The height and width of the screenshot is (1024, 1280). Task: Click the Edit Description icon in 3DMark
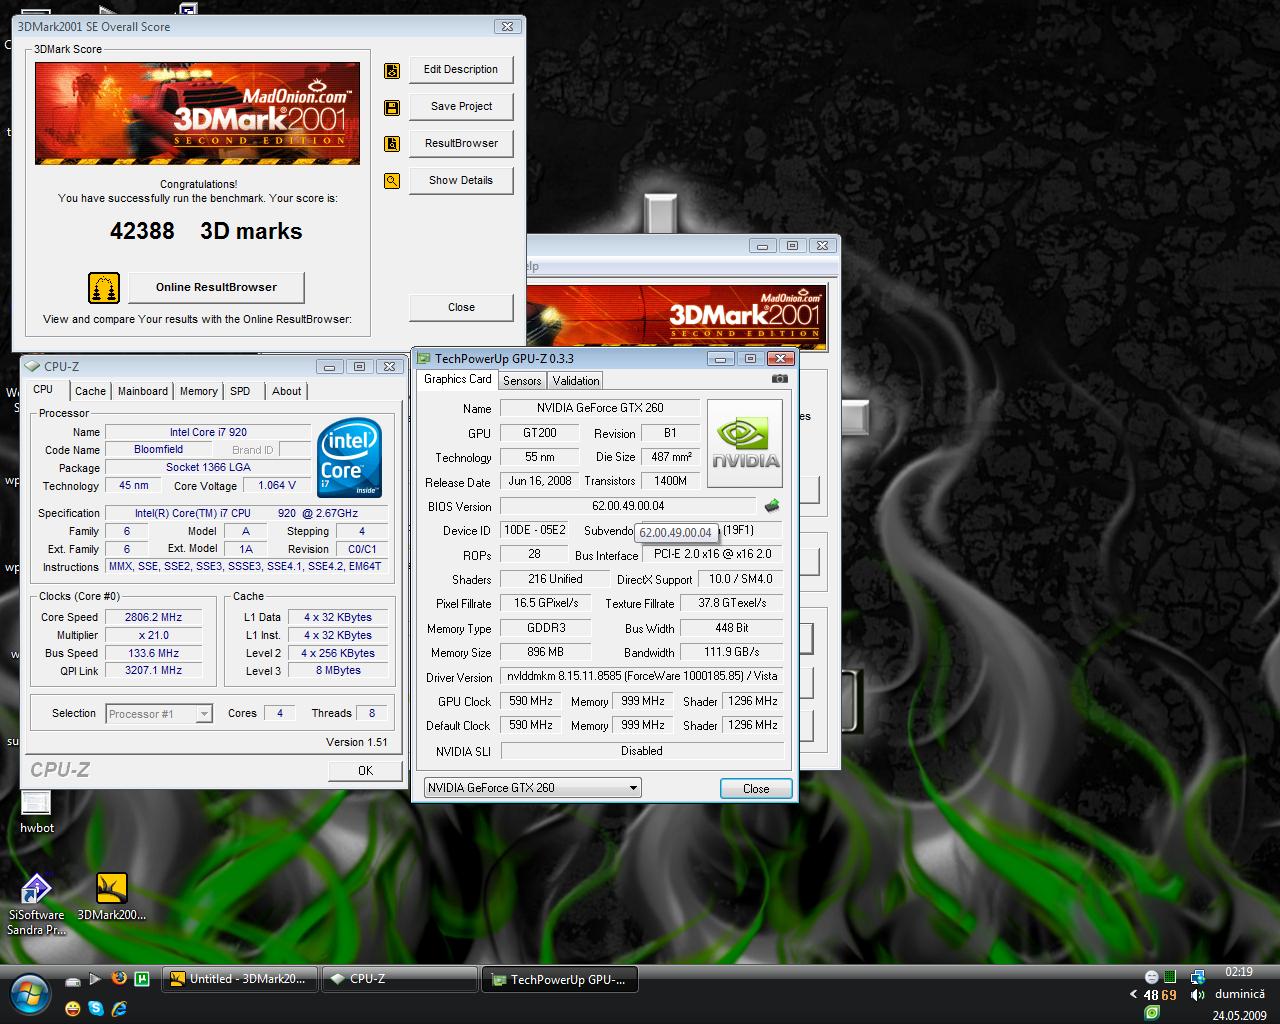pos(392,70)
